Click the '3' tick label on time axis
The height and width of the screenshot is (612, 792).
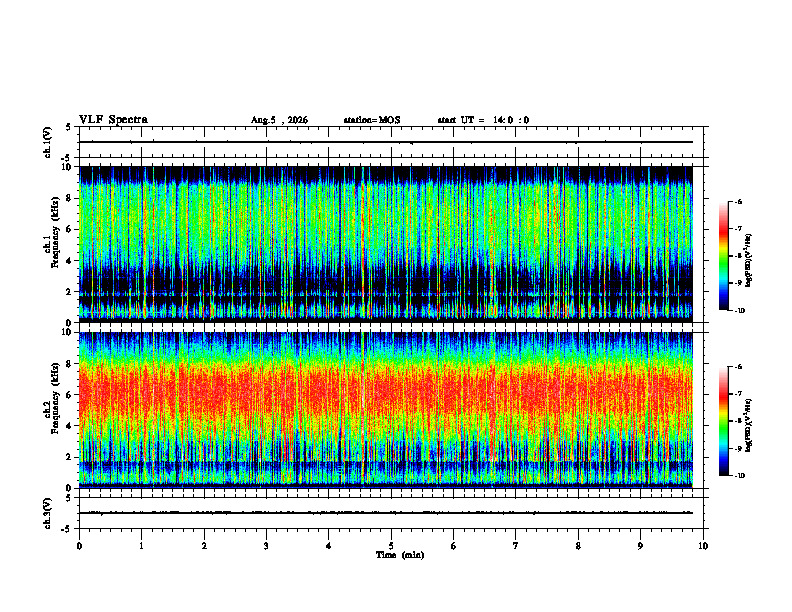tap(266, 546)
